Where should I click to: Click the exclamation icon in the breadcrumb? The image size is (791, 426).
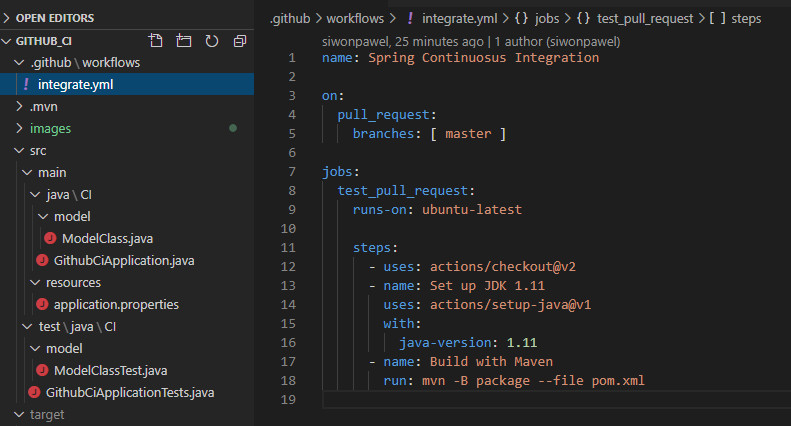[410, 18]
